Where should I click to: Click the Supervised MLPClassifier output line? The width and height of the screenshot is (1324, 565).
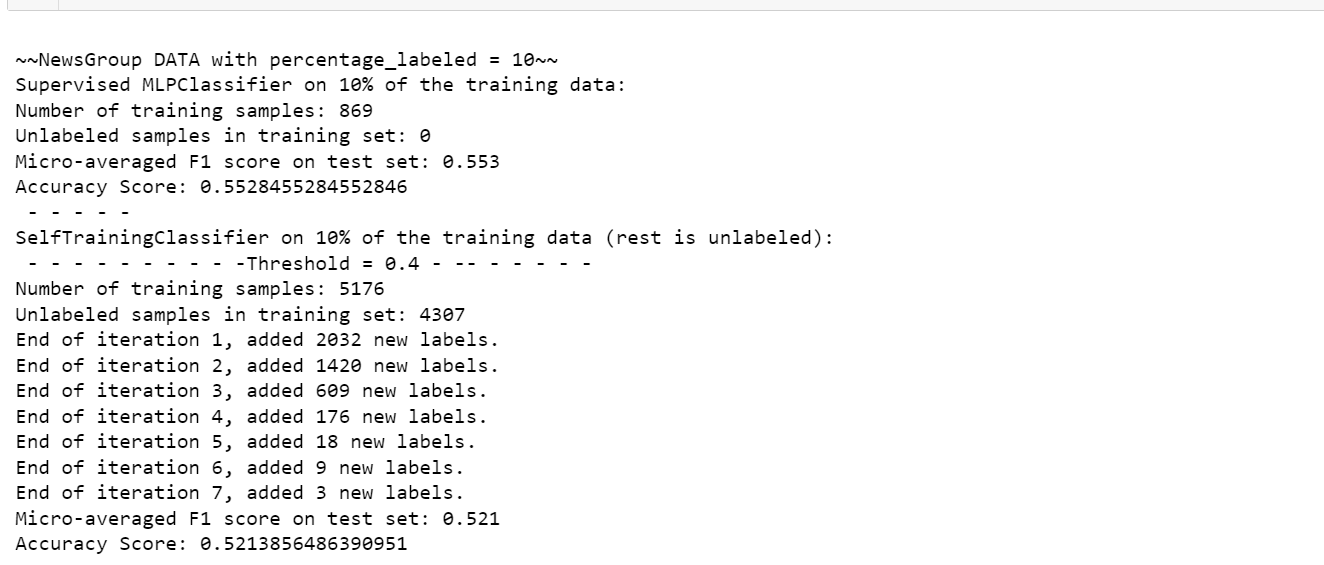click(320, 84)
